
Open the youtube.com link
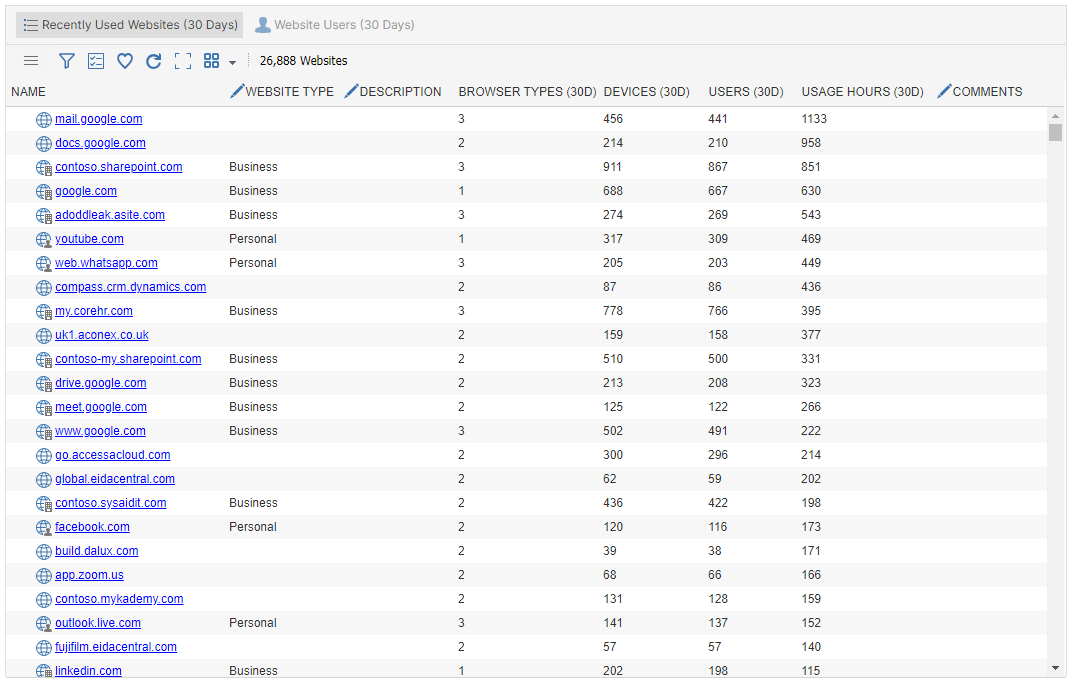click(x=90, y=239)
